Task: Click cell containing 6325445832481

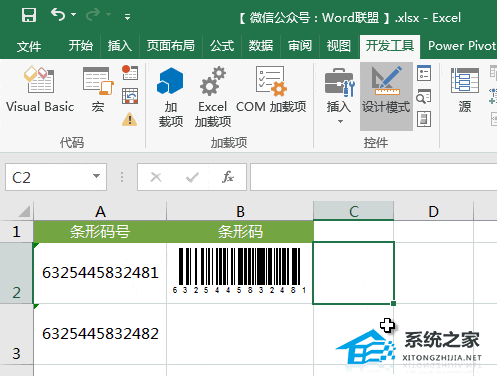Action: point(100,273)
